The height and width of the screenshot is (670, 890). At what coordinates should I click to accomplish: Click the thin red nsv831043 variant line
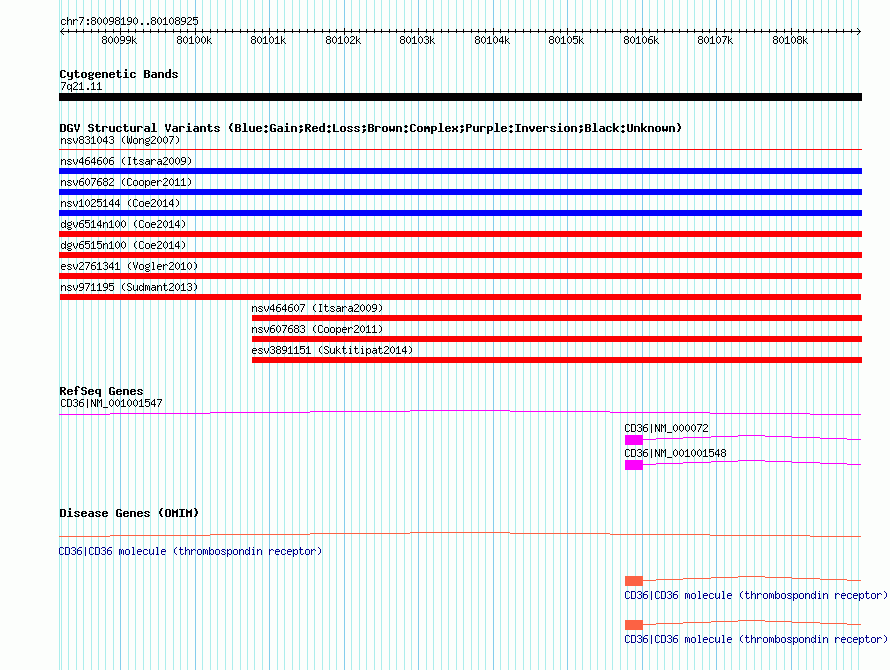460,149
